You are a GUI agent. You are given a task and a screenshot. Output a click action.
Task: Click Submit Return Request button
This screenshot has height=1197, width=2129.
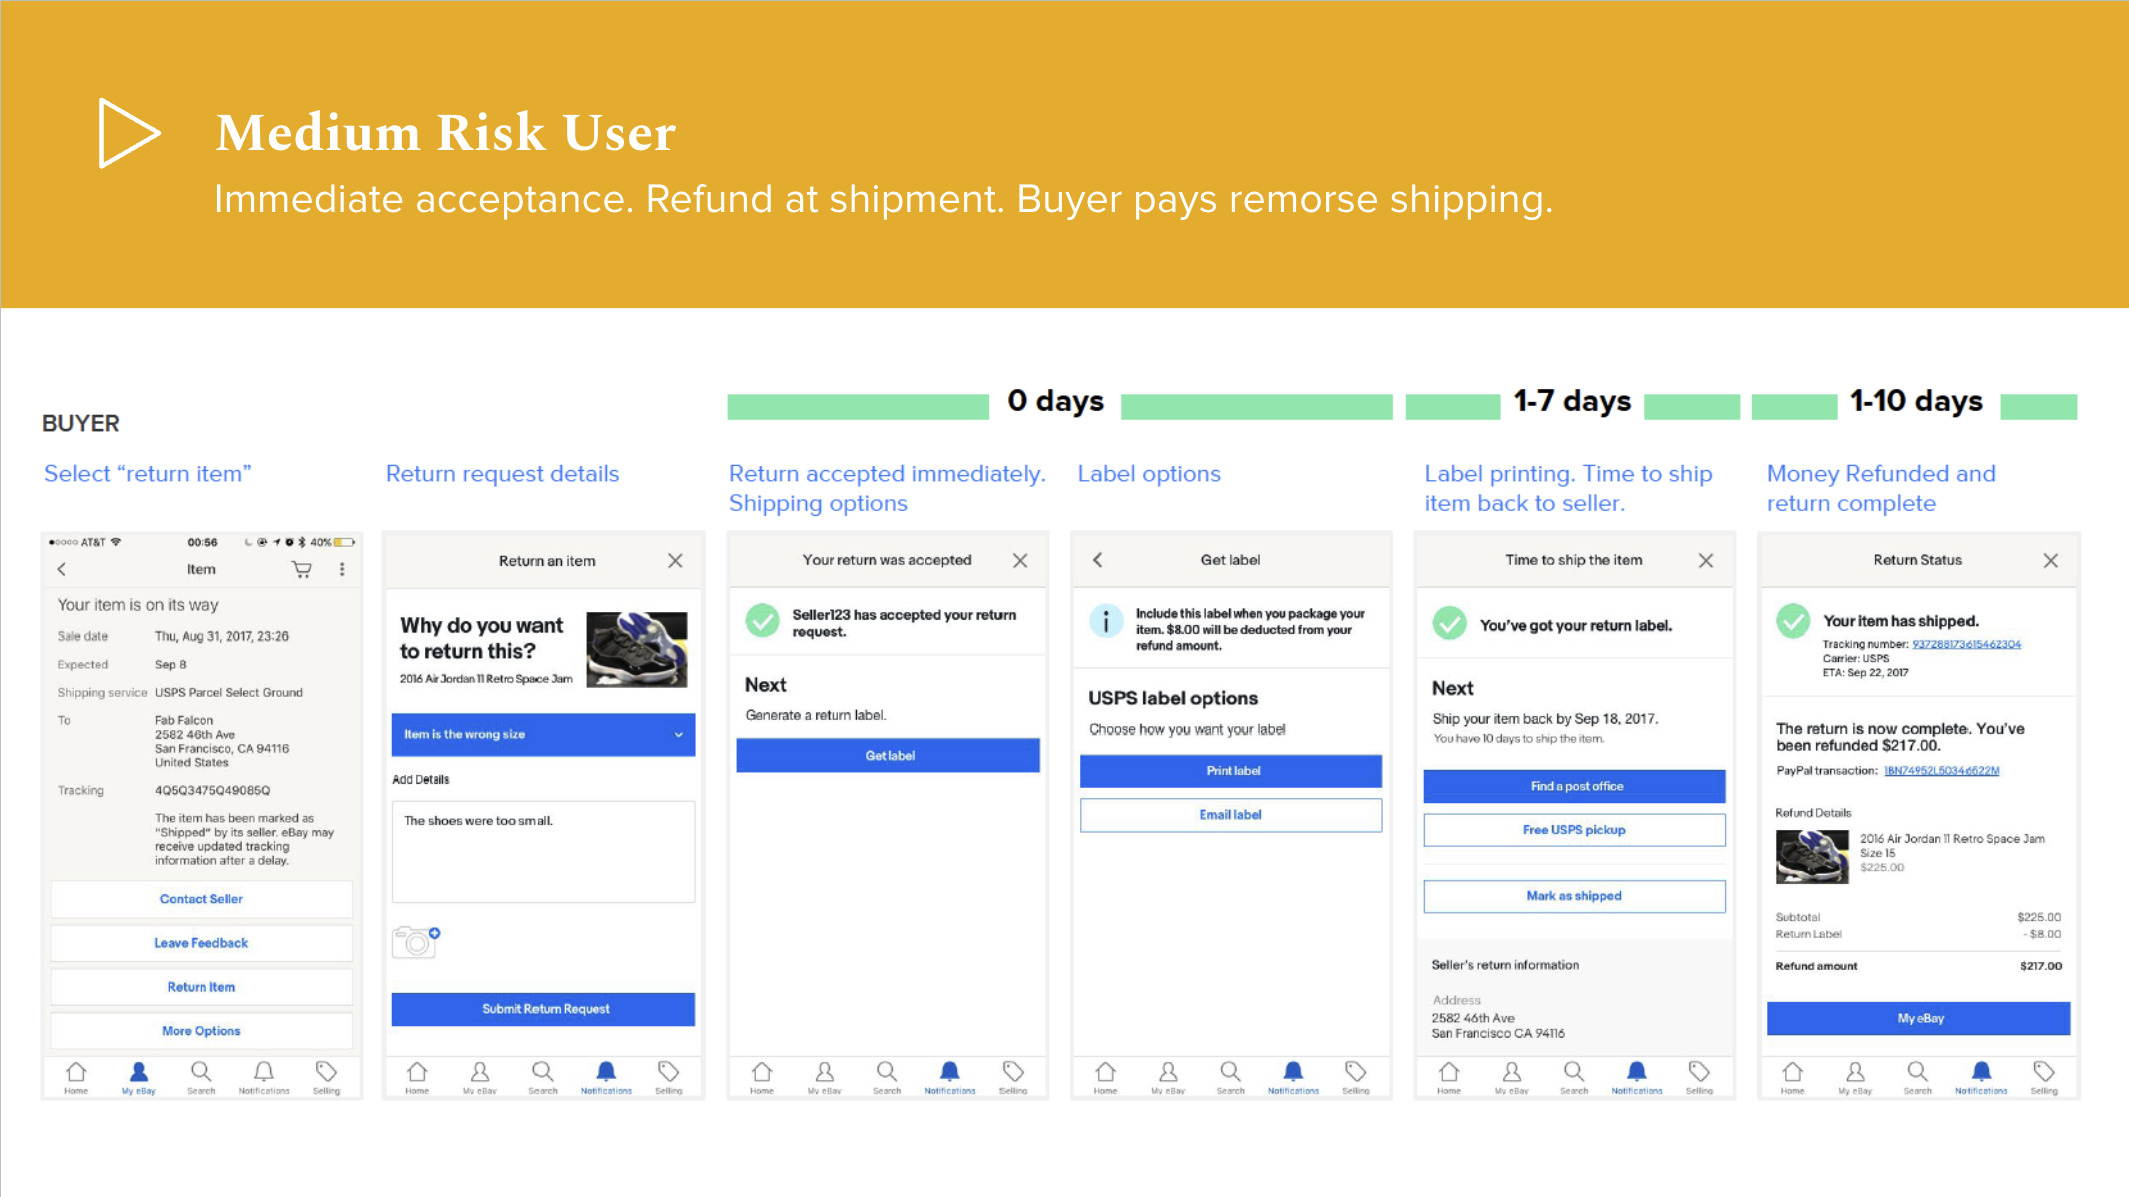(x=543, y=1009)
